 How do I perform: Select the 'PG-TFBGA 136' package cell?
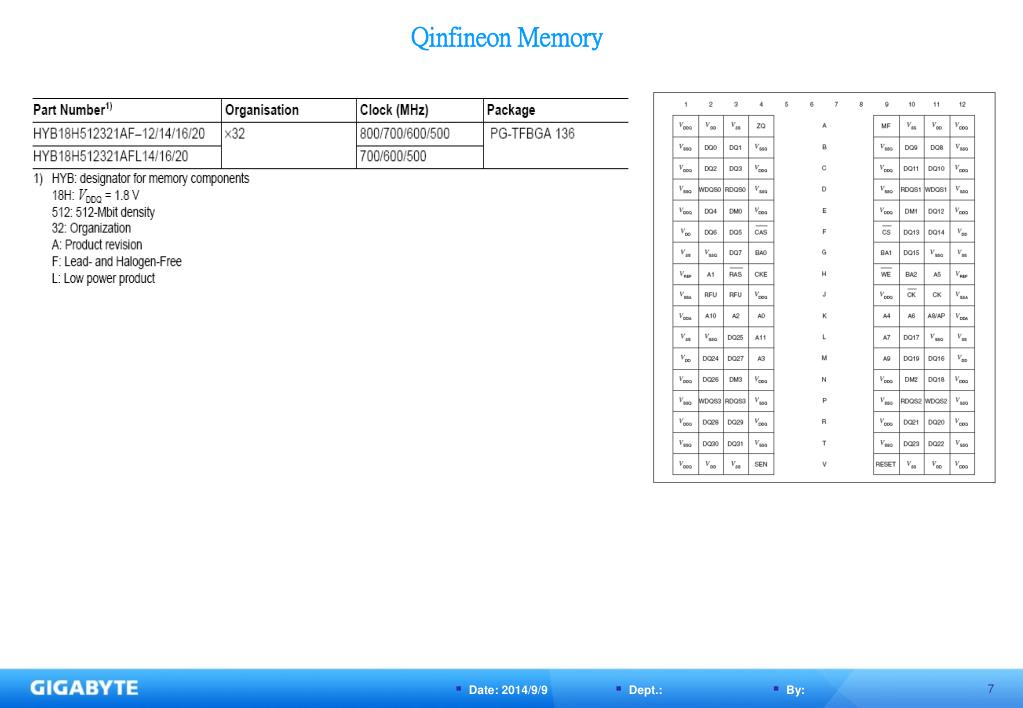tap(532, 134)
